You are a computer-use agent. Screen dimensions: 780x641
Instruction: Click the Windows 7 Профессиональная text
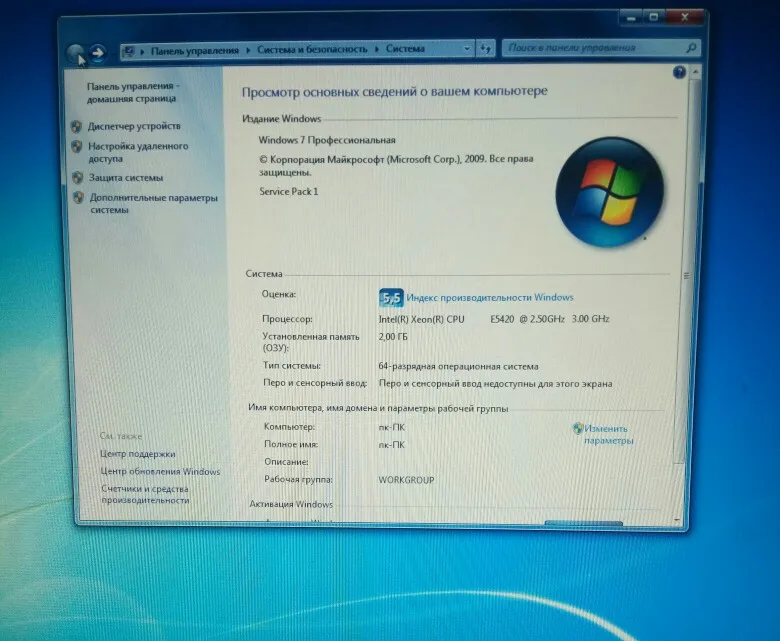(x=327, y=140)
